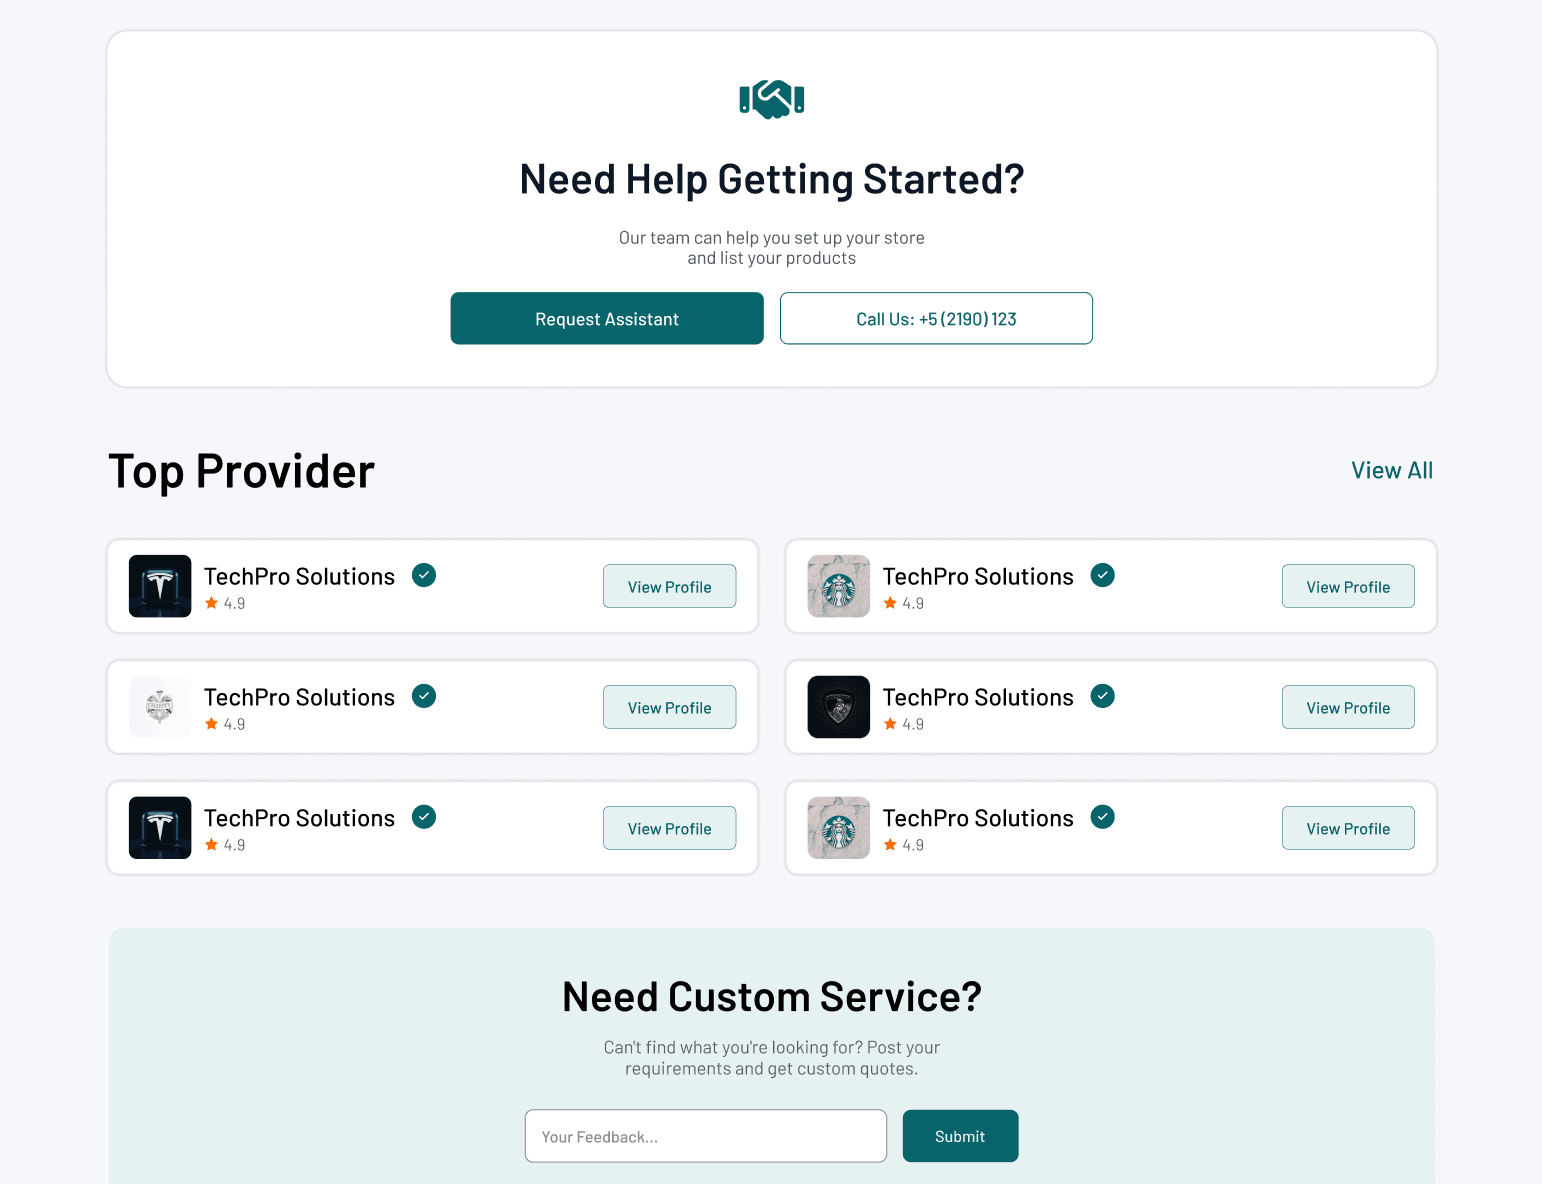View Profile for the silver emblem provider
The height and width of the screenshot is (1184, 1542).
point(669,707)
